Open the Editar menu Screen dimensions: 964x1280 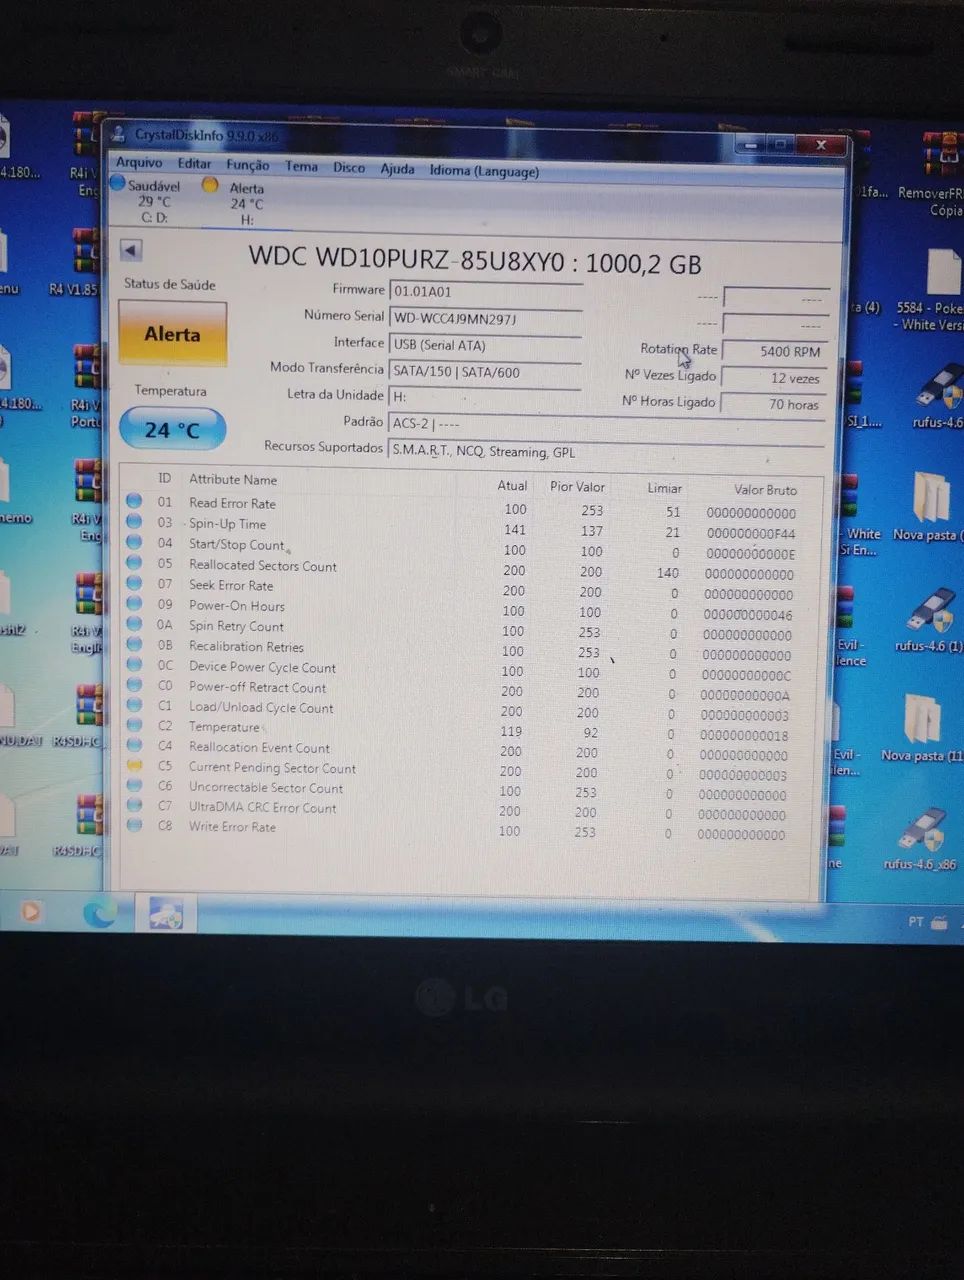(194, 163)
